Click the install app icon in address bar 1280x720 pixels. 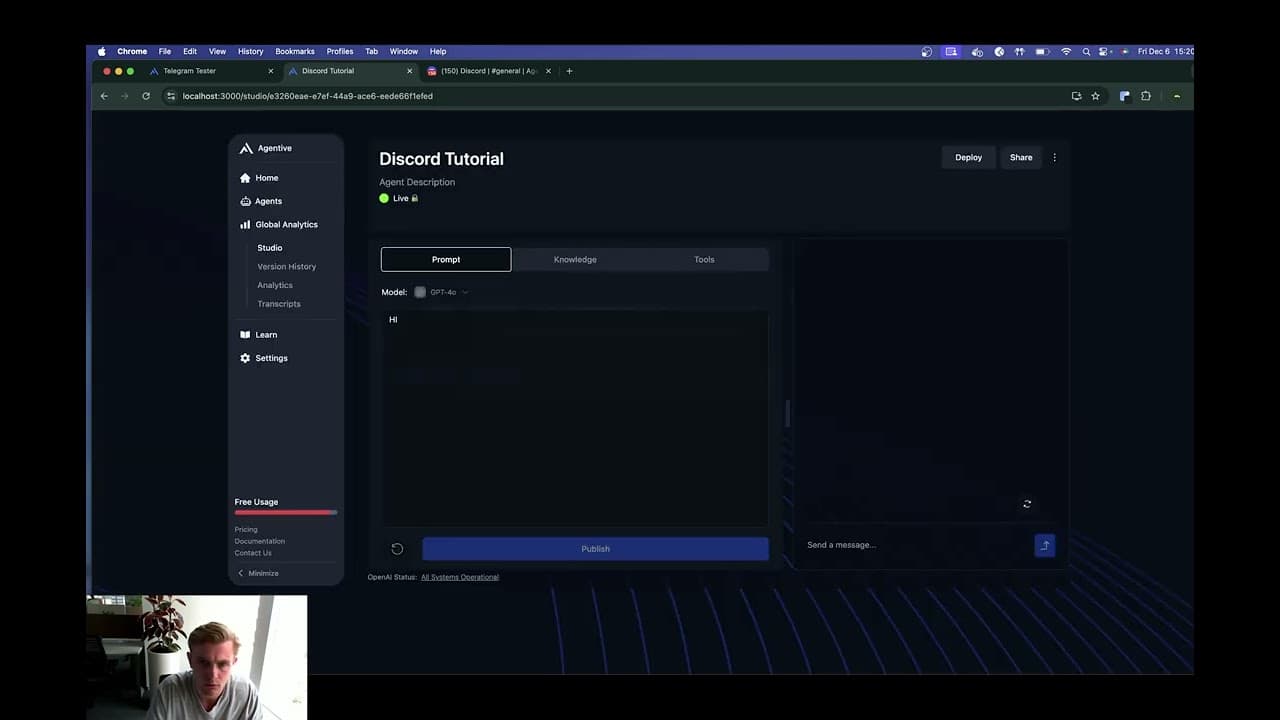(1076, 96)
